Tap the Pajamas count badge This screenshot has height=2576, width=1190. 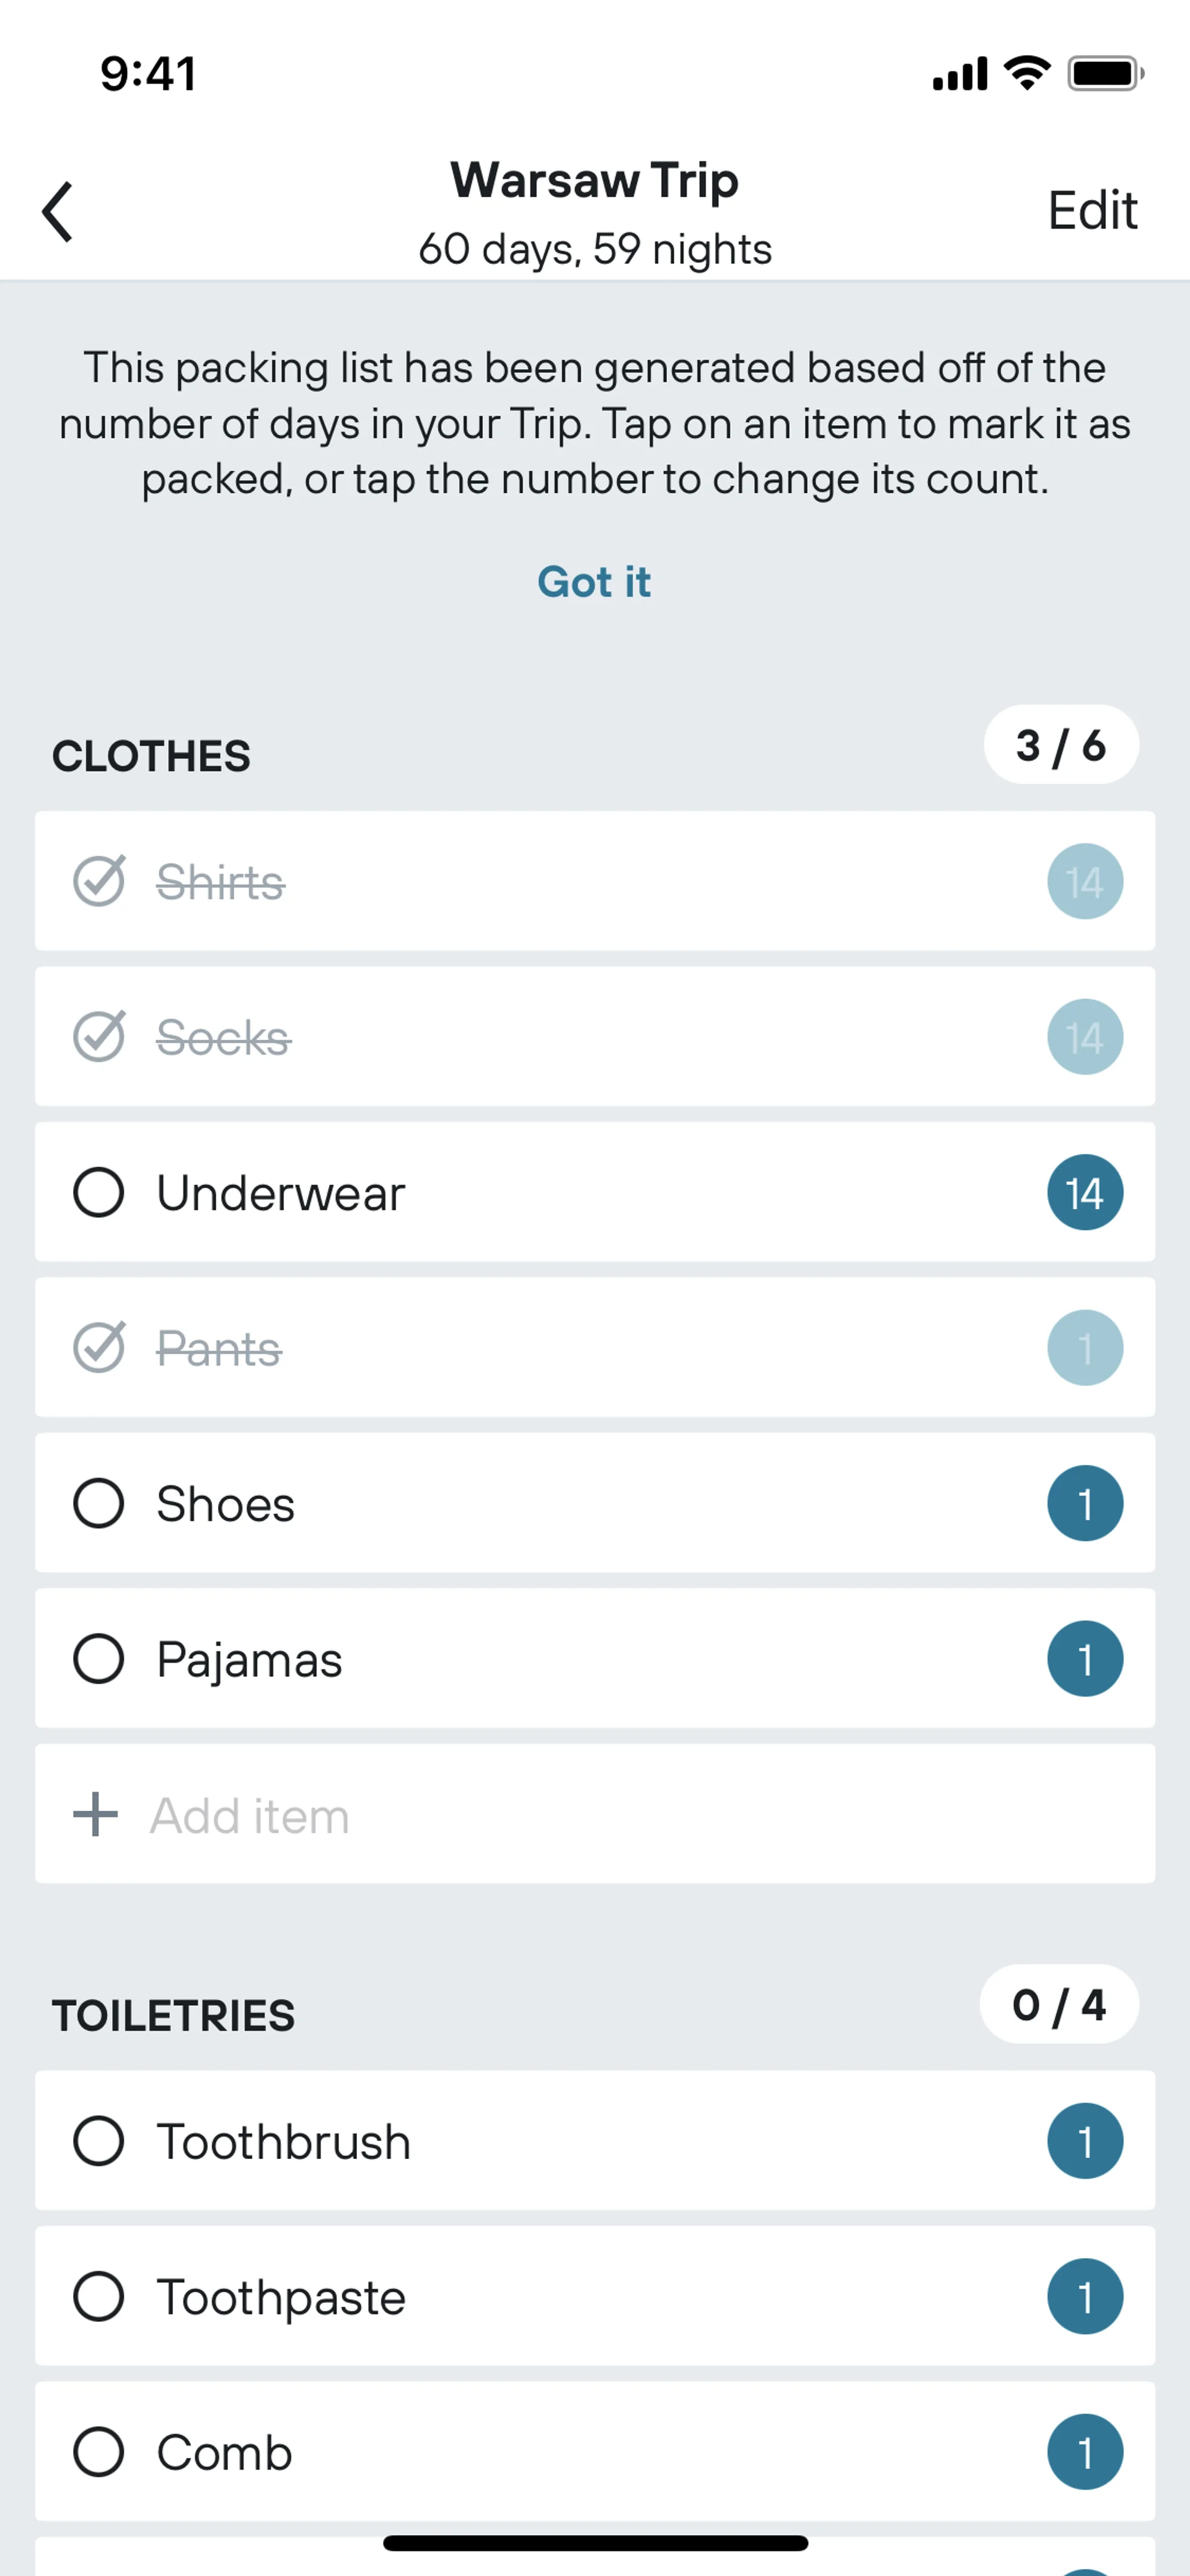pos(1085,1659)
